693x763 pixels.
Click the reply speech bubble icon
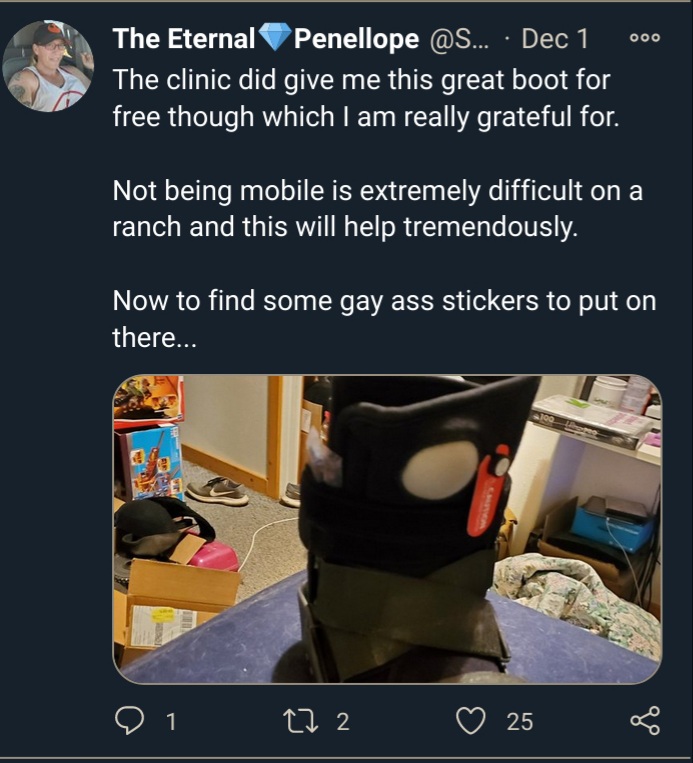point(129,721)
